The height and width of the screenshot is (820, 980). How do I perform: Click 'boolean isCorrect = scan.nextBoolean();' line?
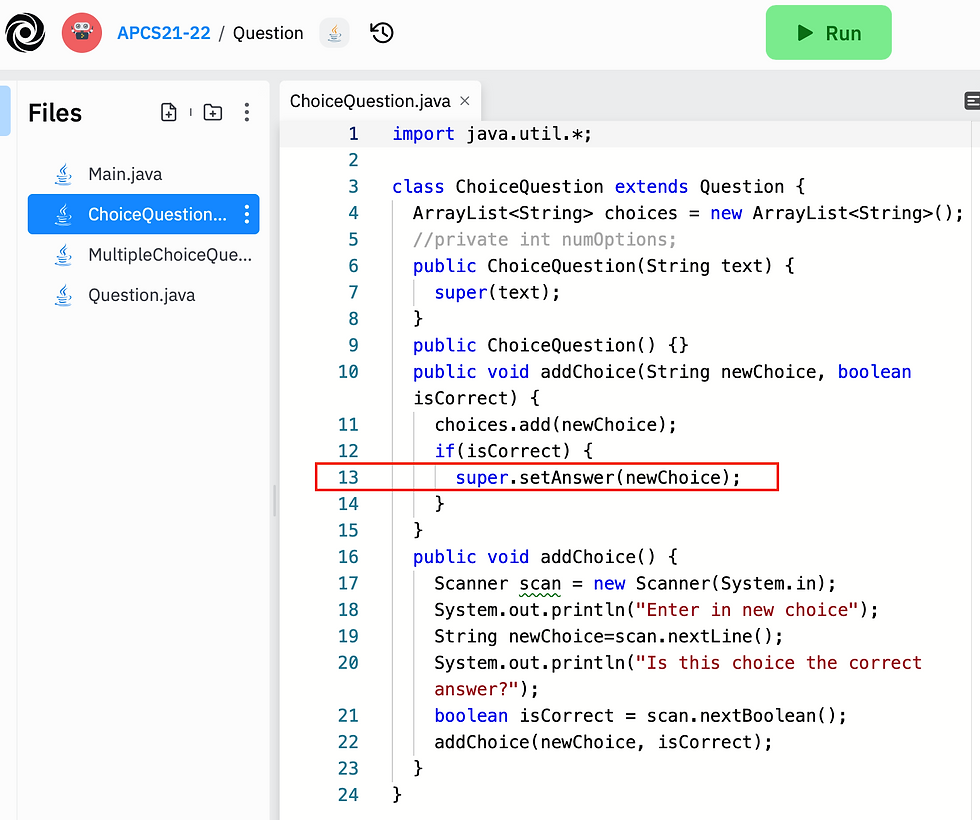(x=641, y=716)
